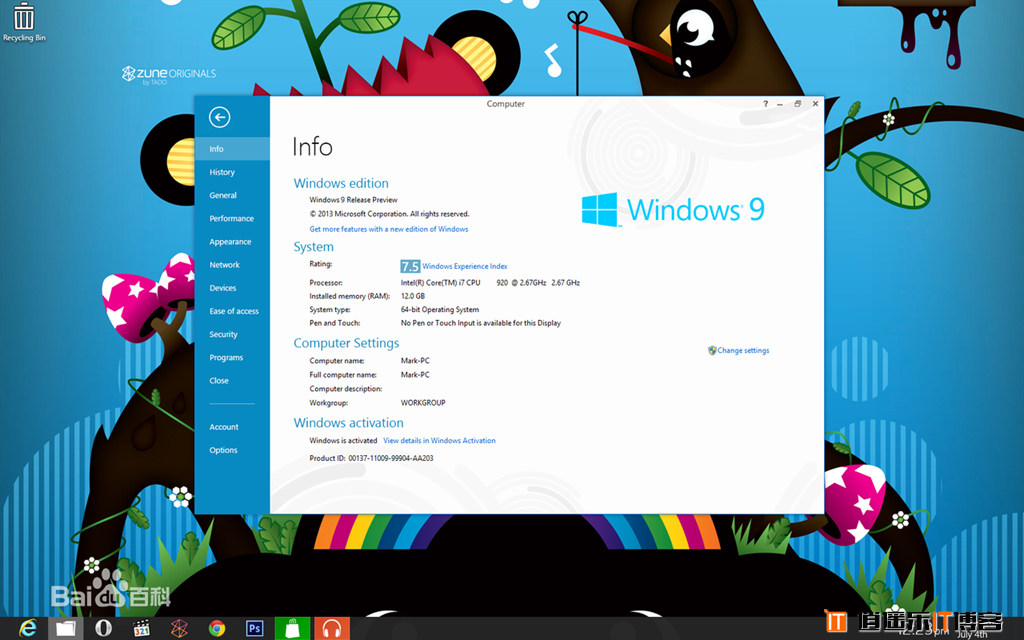Screen dimensions: 1024x640
Task: Click the help question mark in the title bar
Action: point(765,104)
